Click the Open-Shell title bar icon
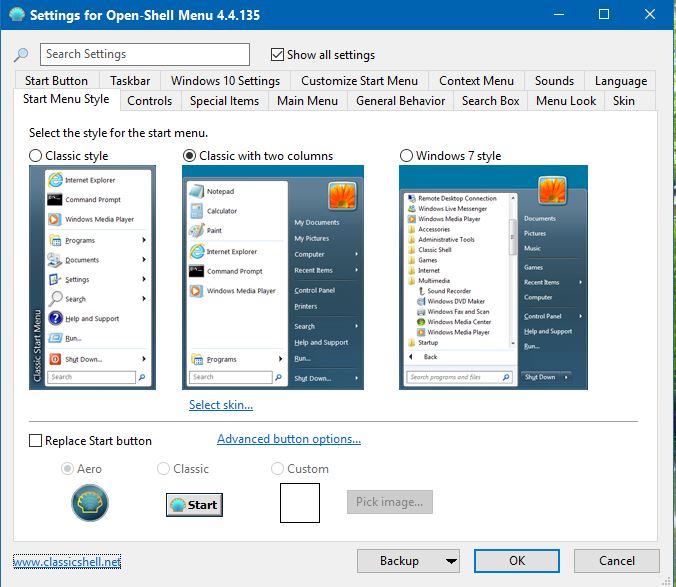Viewport: 676px width, 587px height. coord(15,15)
